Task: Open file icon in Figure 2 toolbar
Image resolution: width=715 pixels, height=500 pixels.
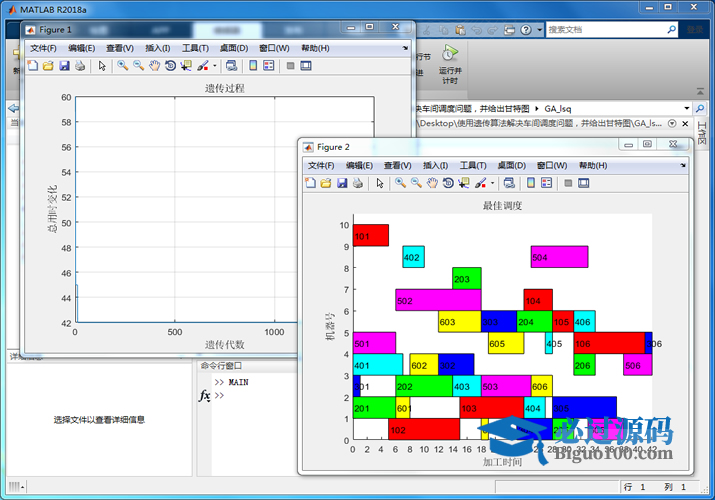Action: [326, 183]
